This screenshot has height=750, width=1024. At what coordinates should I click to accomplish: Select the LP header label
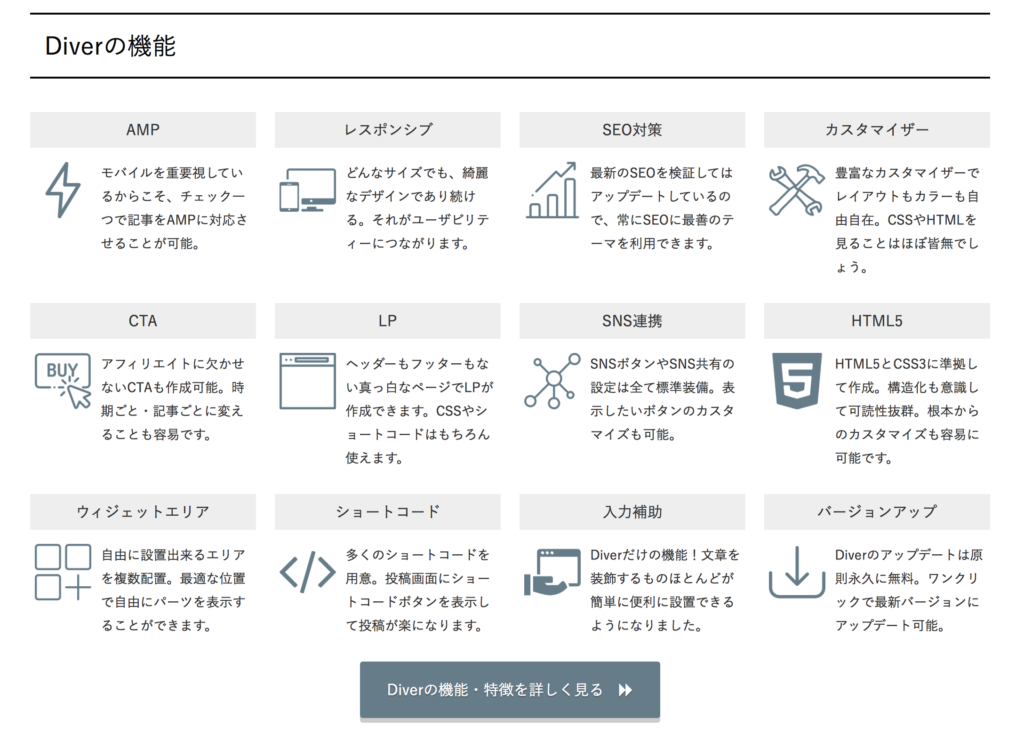[388, 321]
